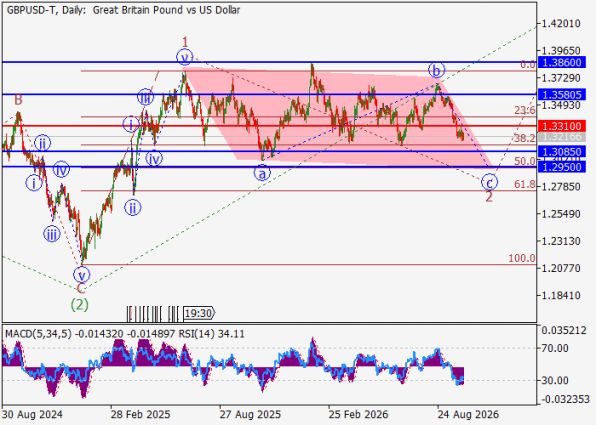Click the red wave 2 label

coord(489,196)
